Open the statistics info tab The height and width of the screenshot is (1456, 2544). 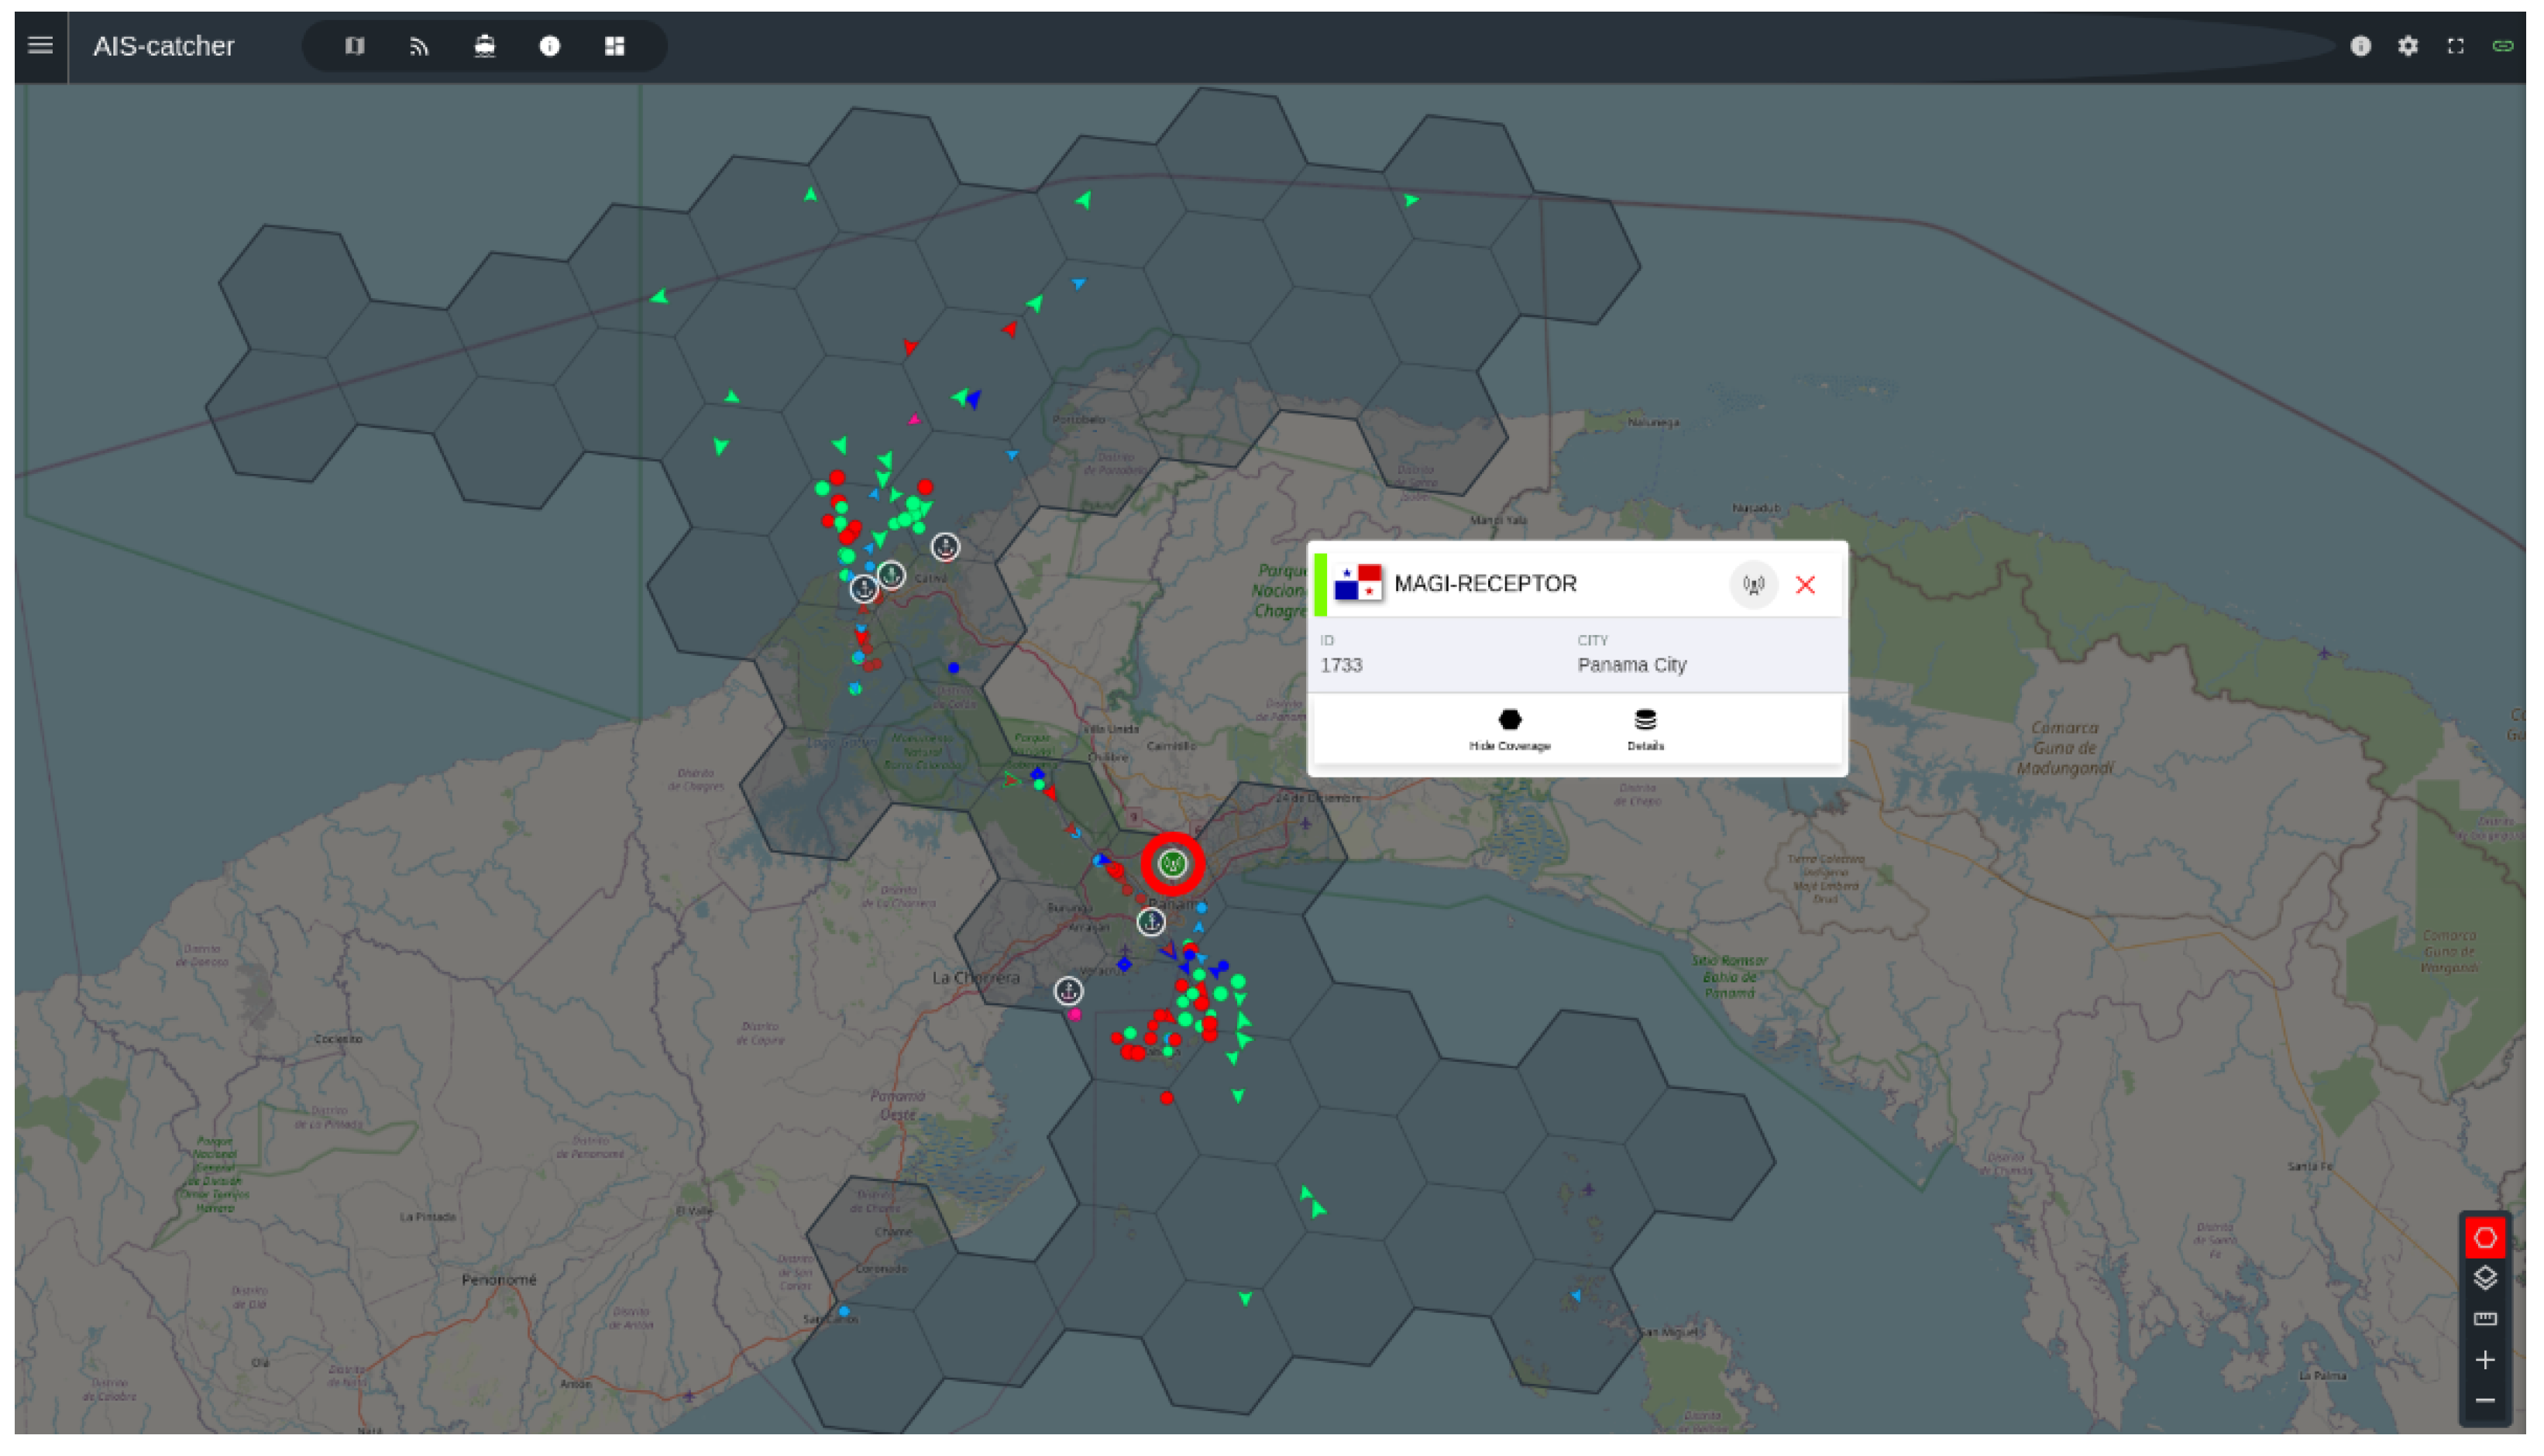coord(549,46)
